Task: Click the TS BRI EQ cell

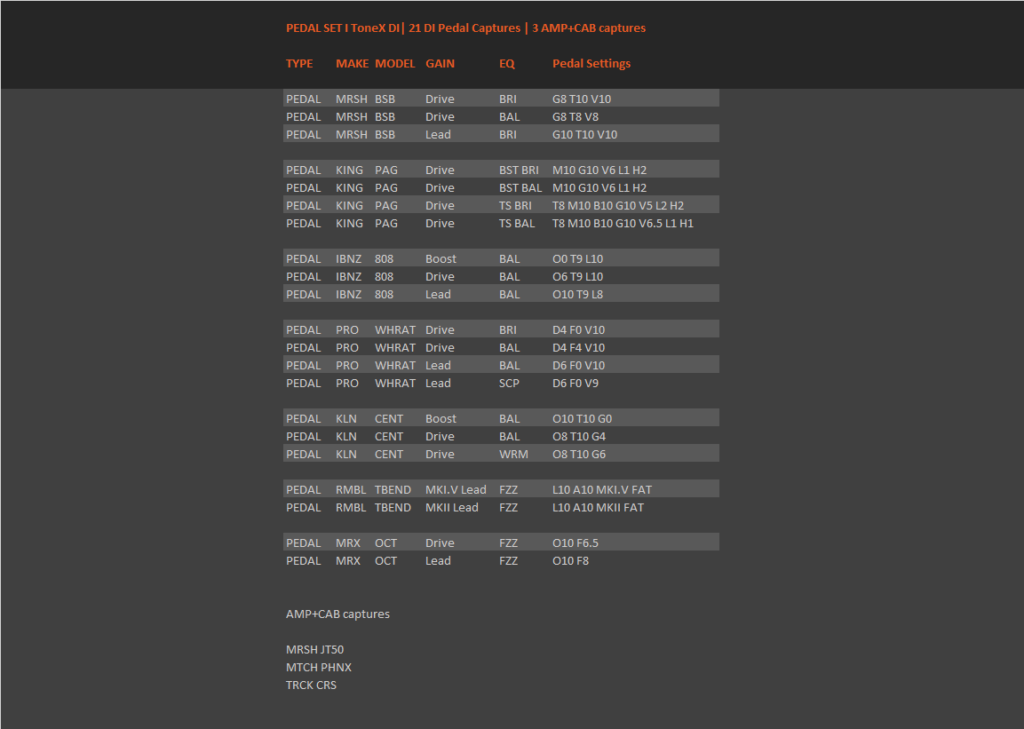Action: 515,205
